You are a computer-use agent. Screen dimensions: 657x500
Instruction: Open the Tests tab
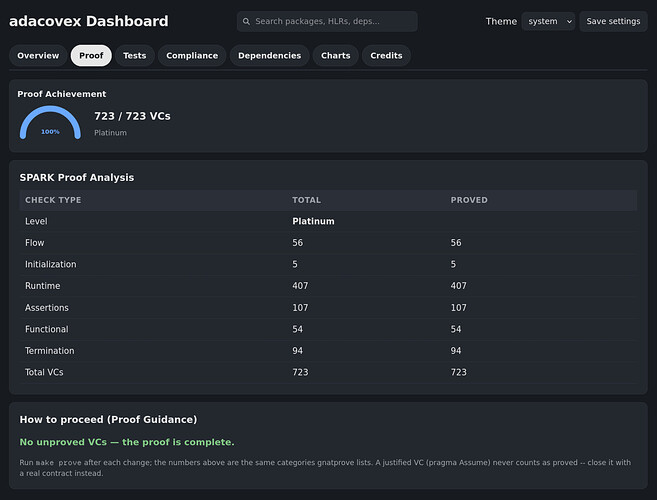coord(135,55)
